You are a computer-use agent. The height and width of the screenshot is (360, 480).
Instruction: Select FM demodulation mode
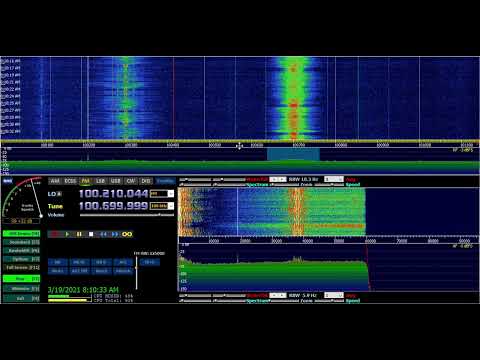pyautogui.click(x=86, y=181)
